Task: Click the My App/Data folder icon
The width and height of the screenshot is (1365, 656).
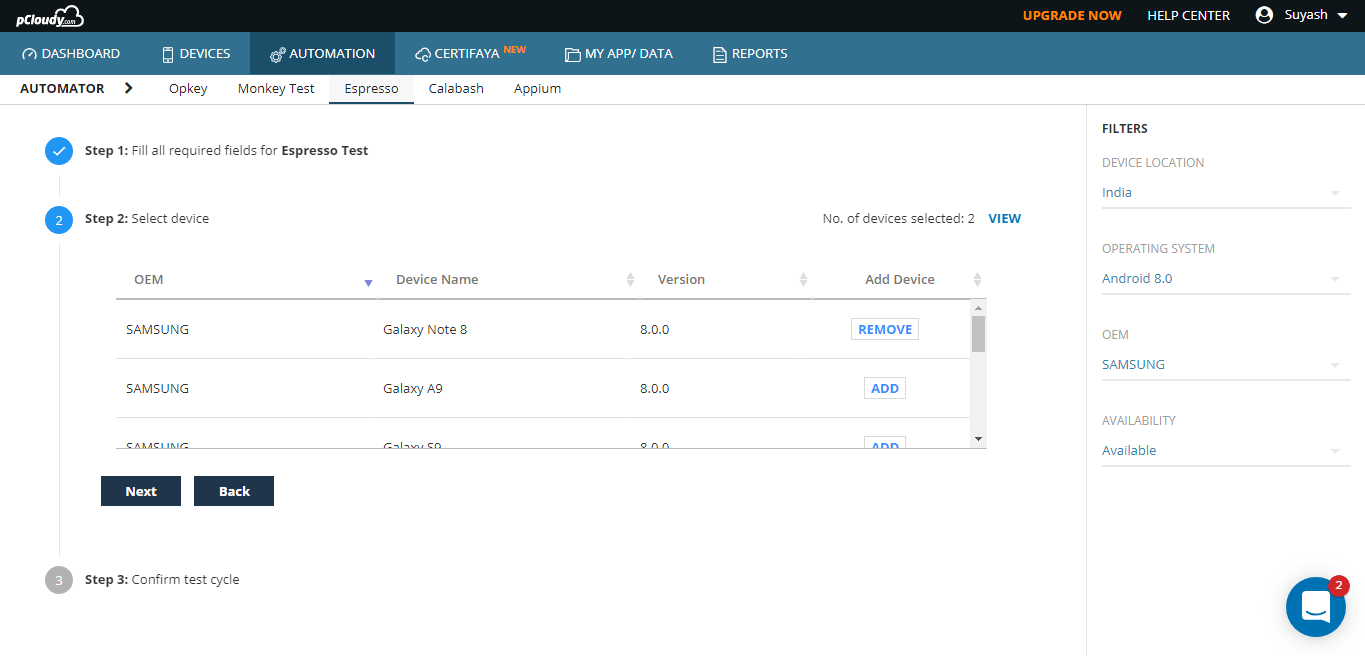Action: point(572,54)
